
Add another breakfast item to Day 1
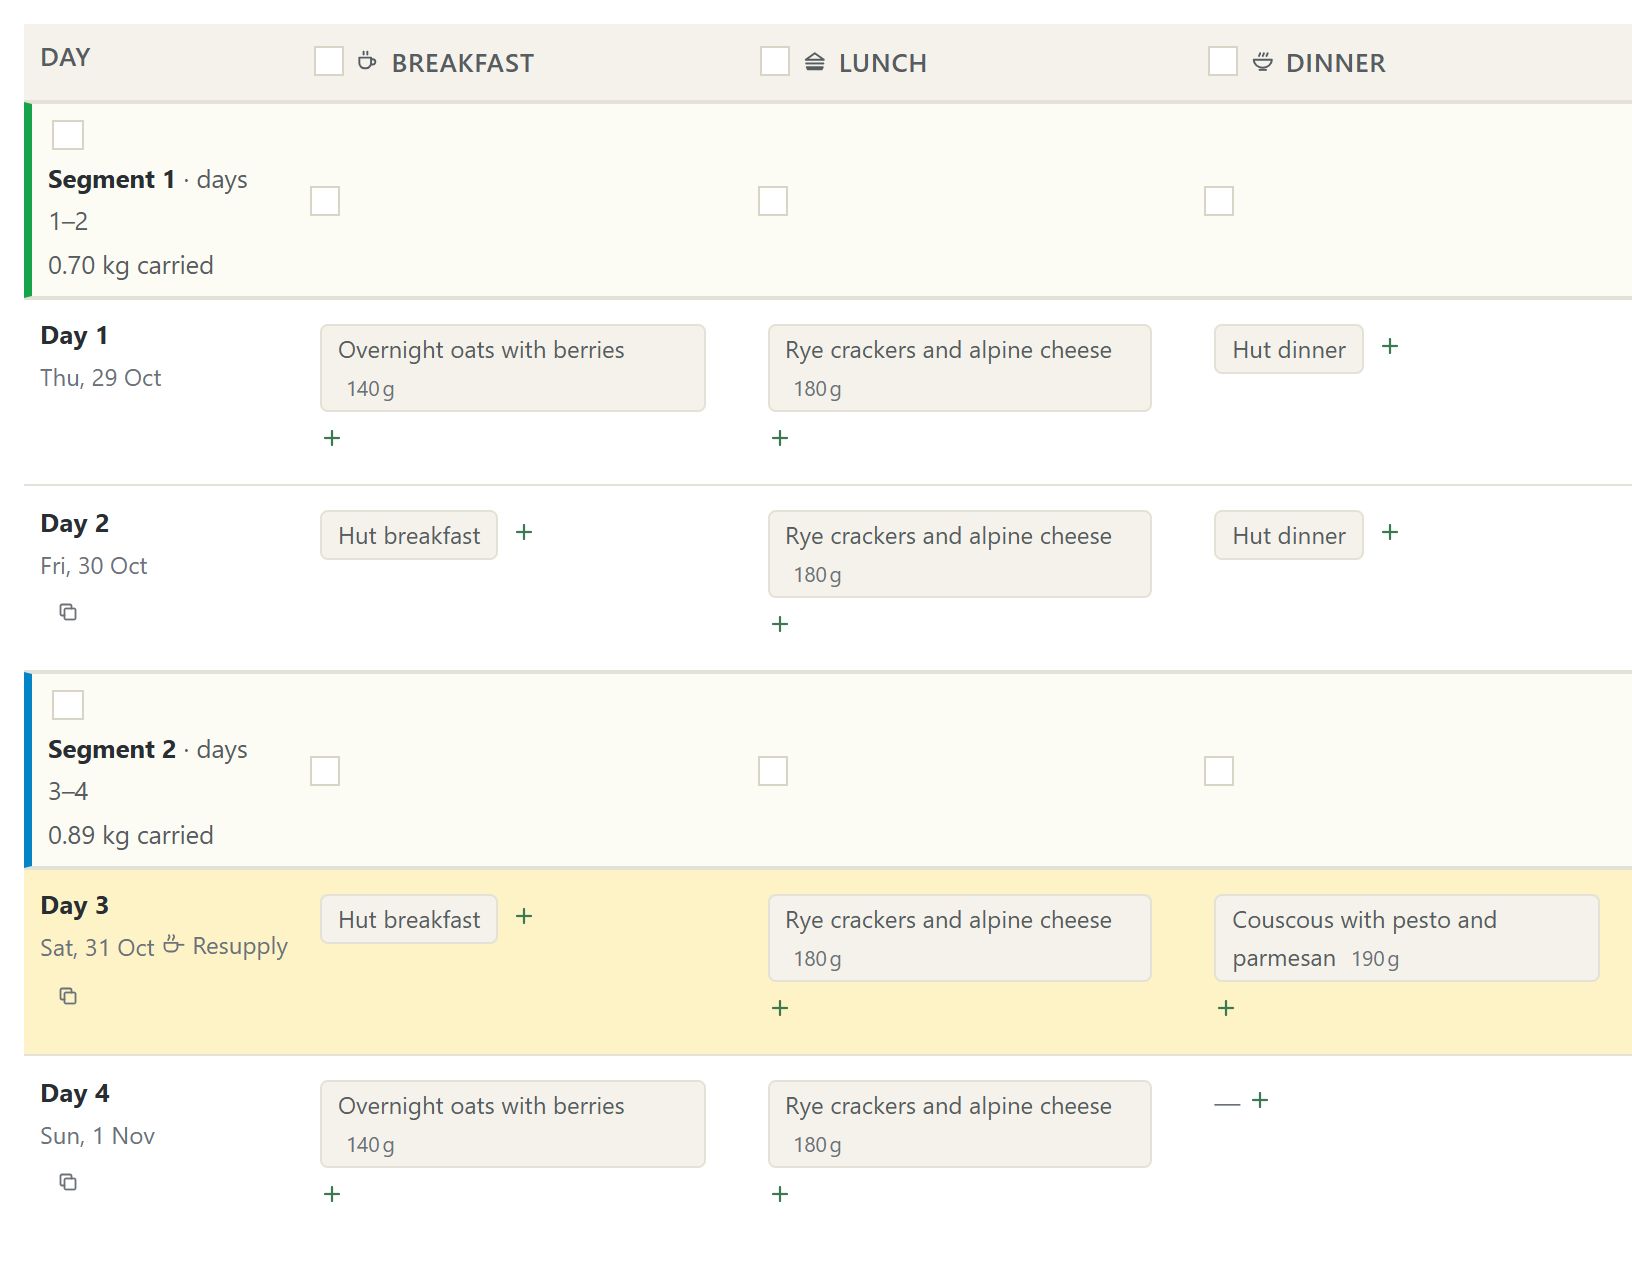[333, 438]
